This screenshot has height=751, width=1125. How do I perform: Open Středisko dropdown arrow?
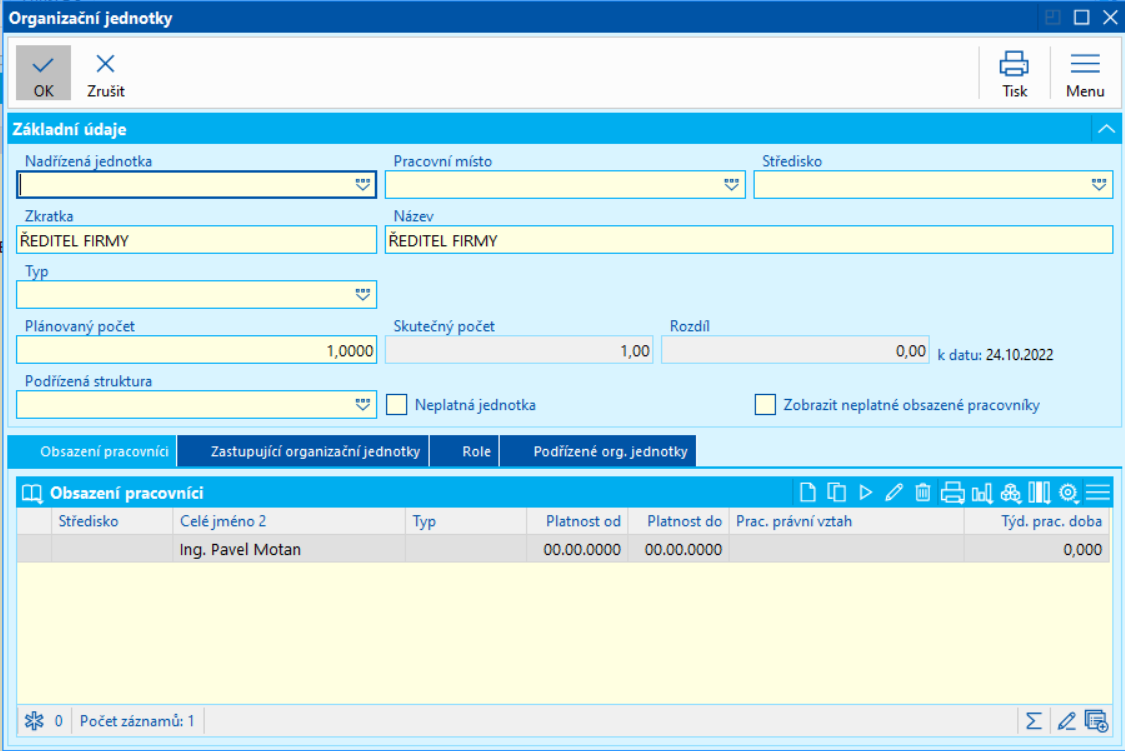[1098, 184]
